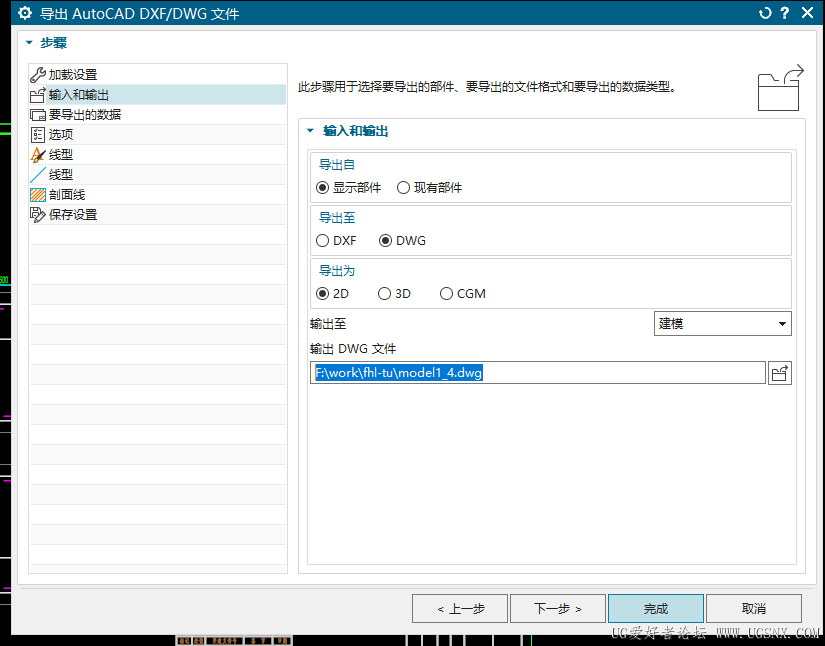Choose the DWG export format
The image size is (825, 646).
point(386,241)
